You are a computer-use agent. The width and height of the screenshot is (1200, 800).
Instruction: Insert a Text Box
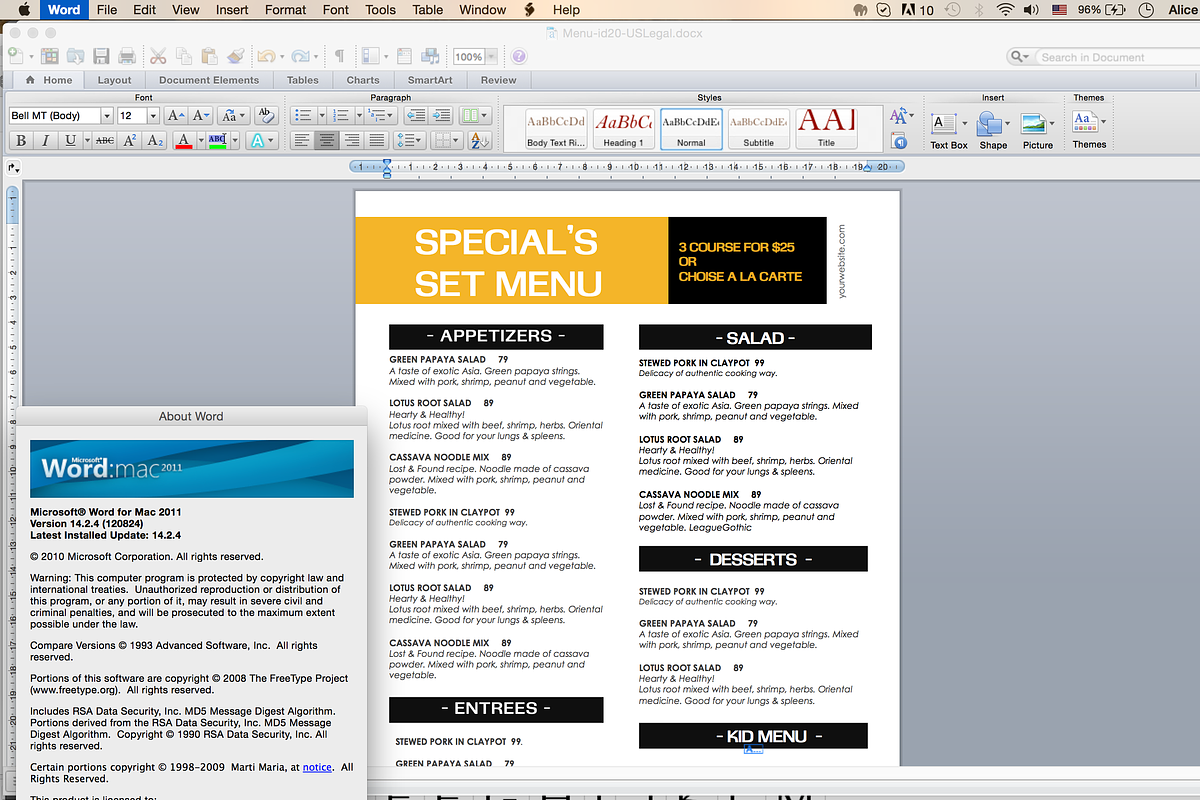pos(948,130)
